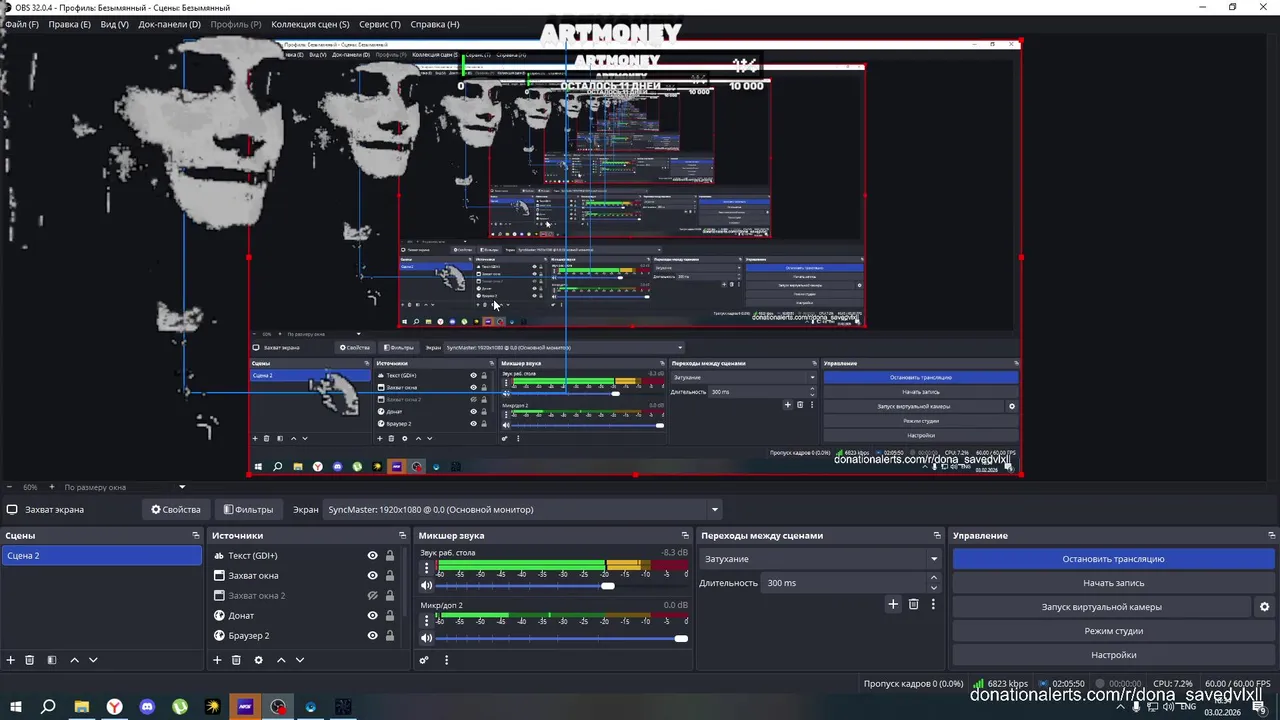Click the Остановить трансляцию button
This screenshot has width=1280, height=720.
(x=1113, y=559)
